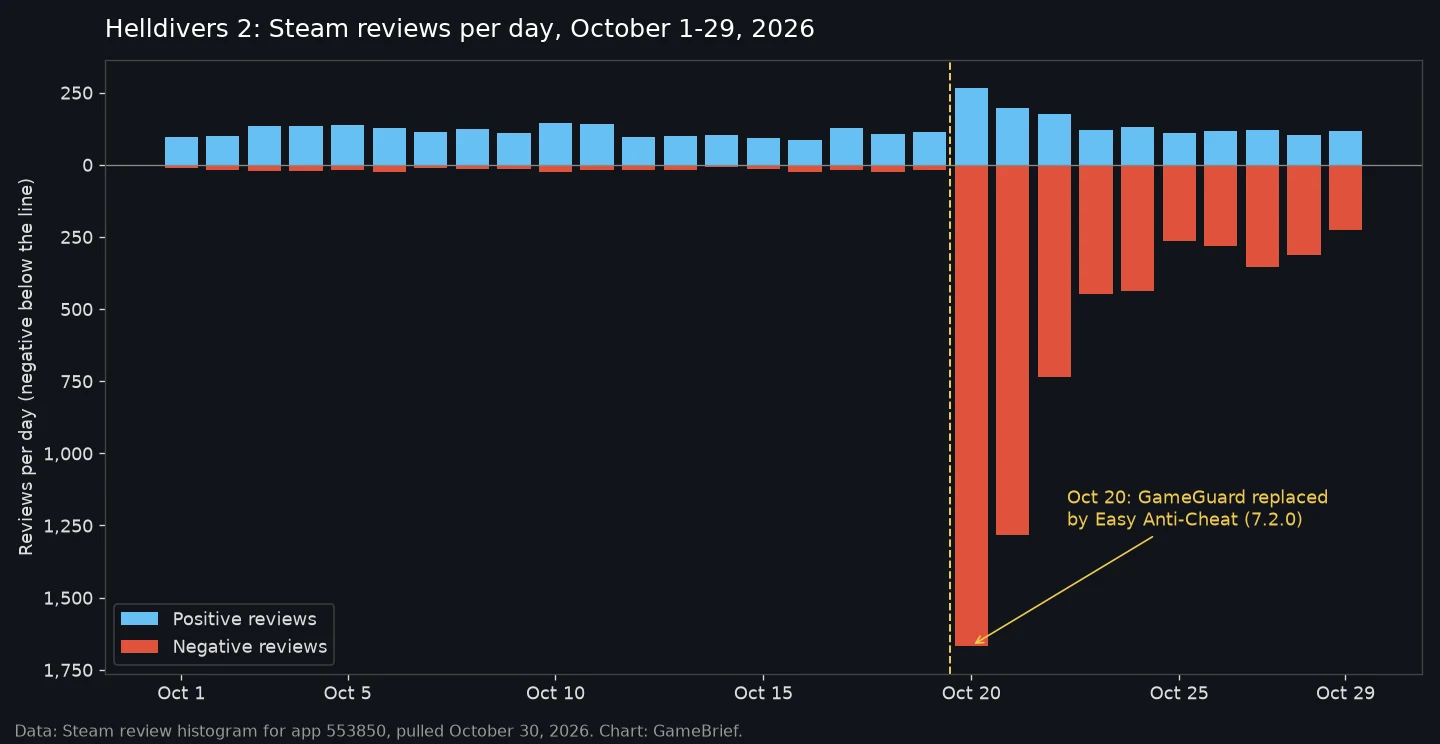The image size is (1440, 744).
Task: Click the blue positive bar for Oct 20
Action: (x=971, y=127)
